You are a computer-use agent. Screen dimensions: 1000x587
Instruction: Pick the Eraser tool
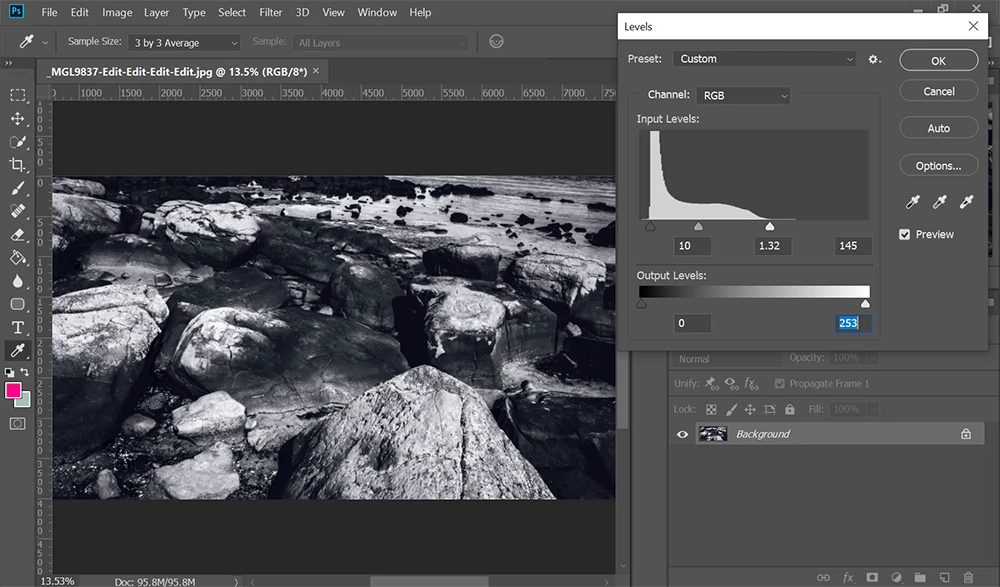[17, 235]
